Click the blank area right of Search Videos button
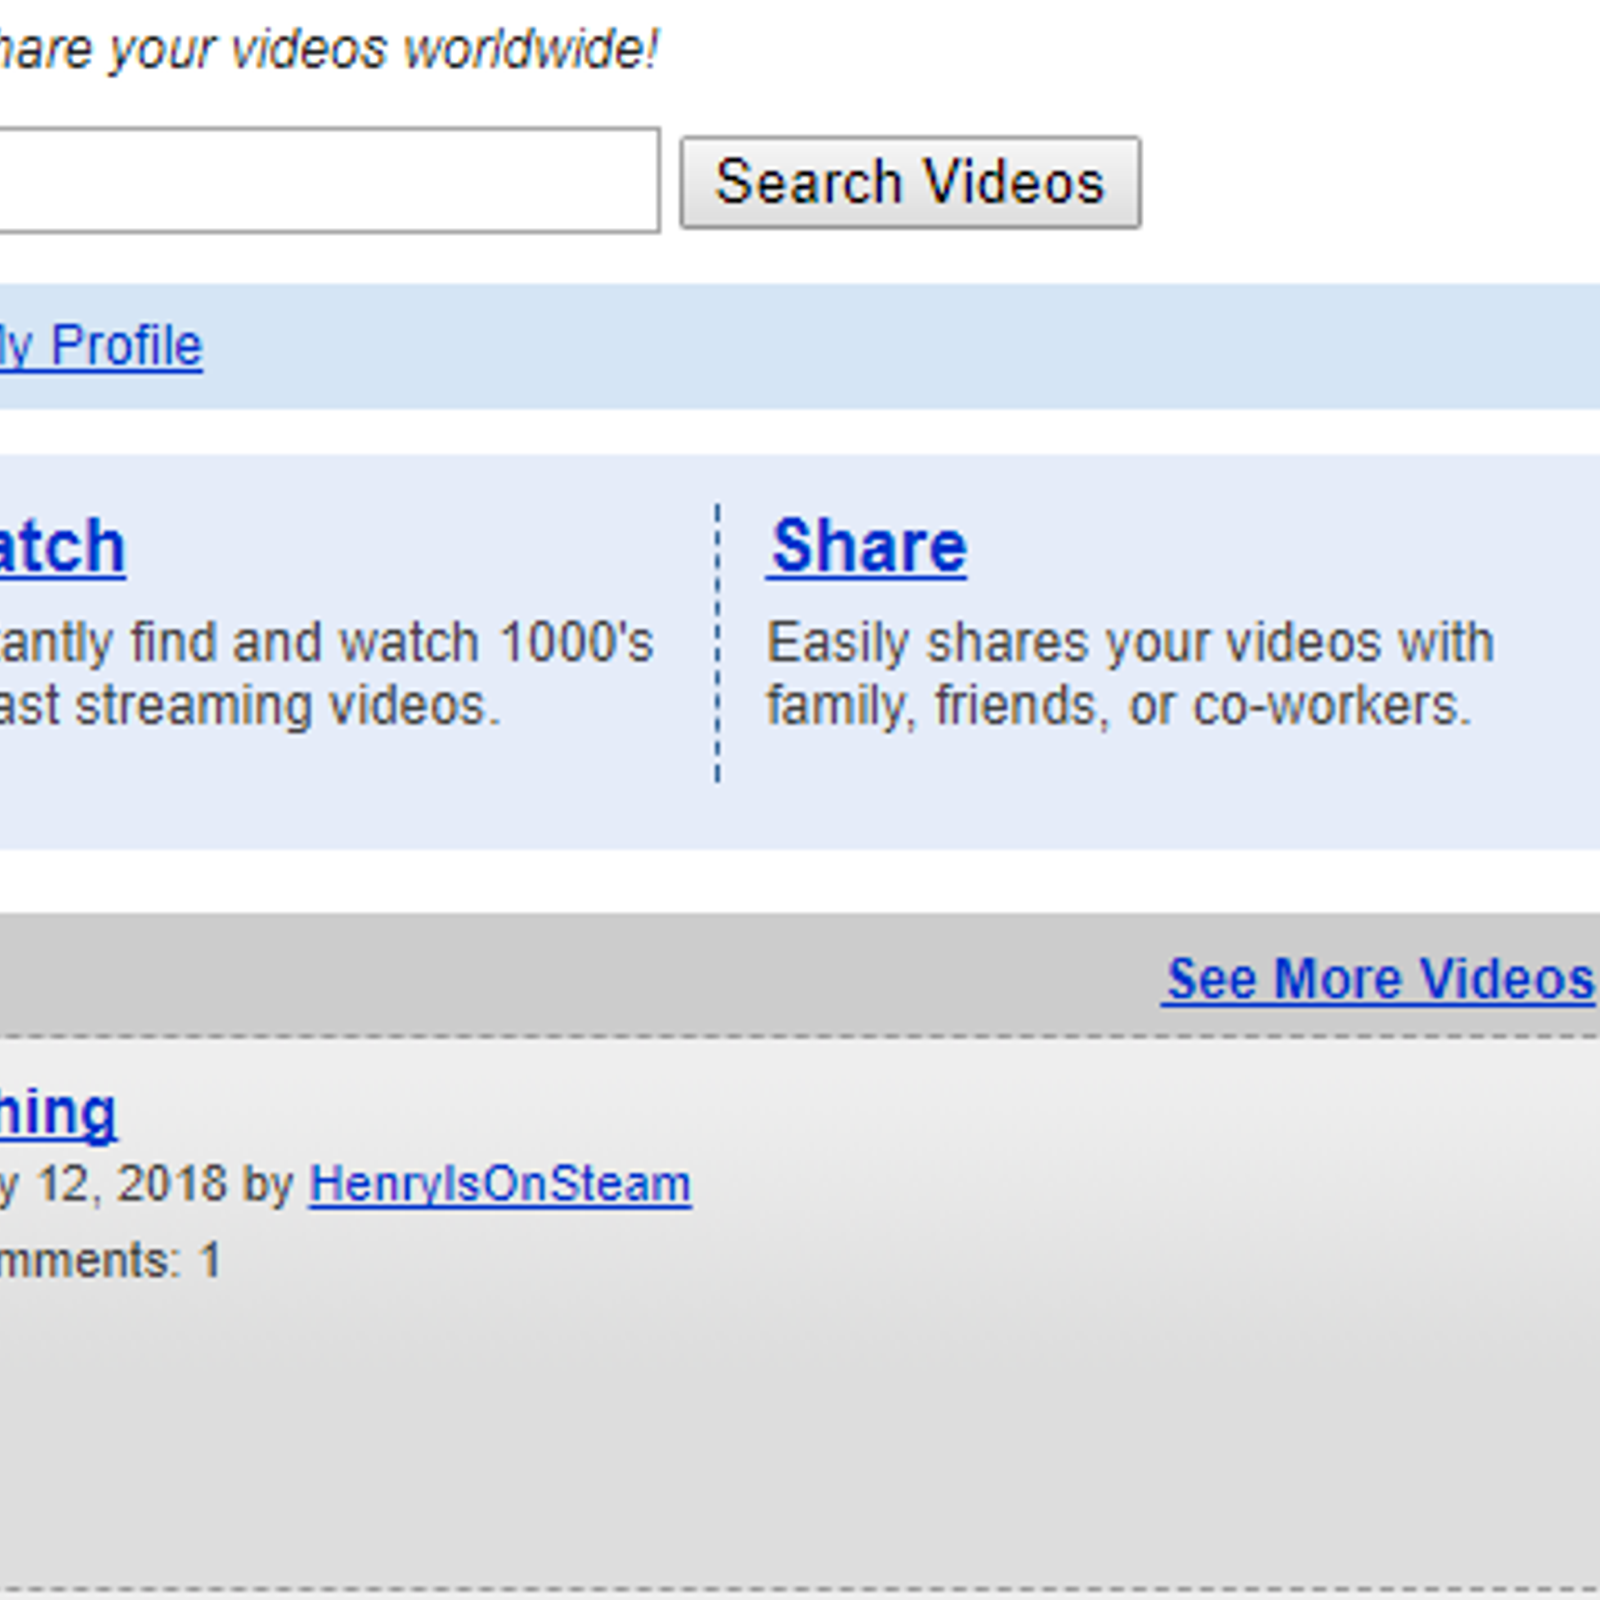The height and width of the screenshot is (1600, 1600). tap(1370, 182)
